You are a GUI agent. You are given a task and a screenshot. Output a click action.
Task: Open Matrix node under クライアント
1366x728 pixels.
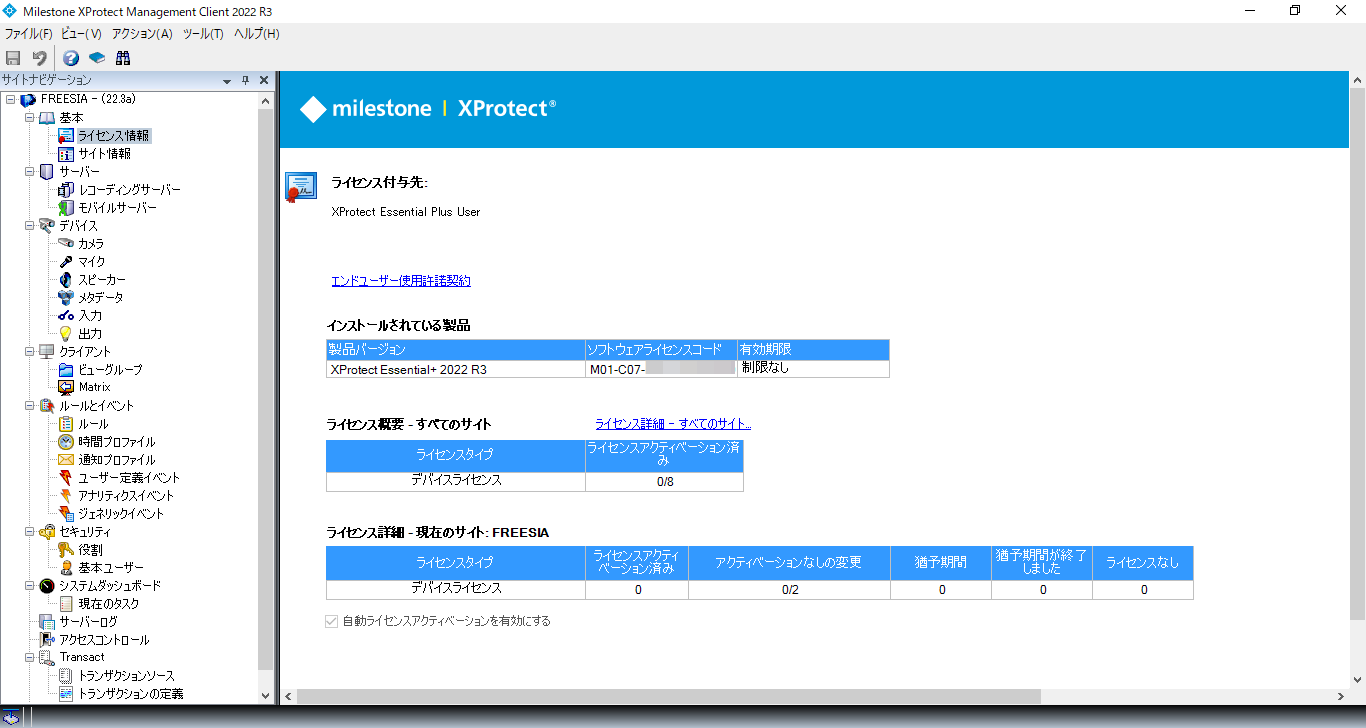[x=94, y=387]
